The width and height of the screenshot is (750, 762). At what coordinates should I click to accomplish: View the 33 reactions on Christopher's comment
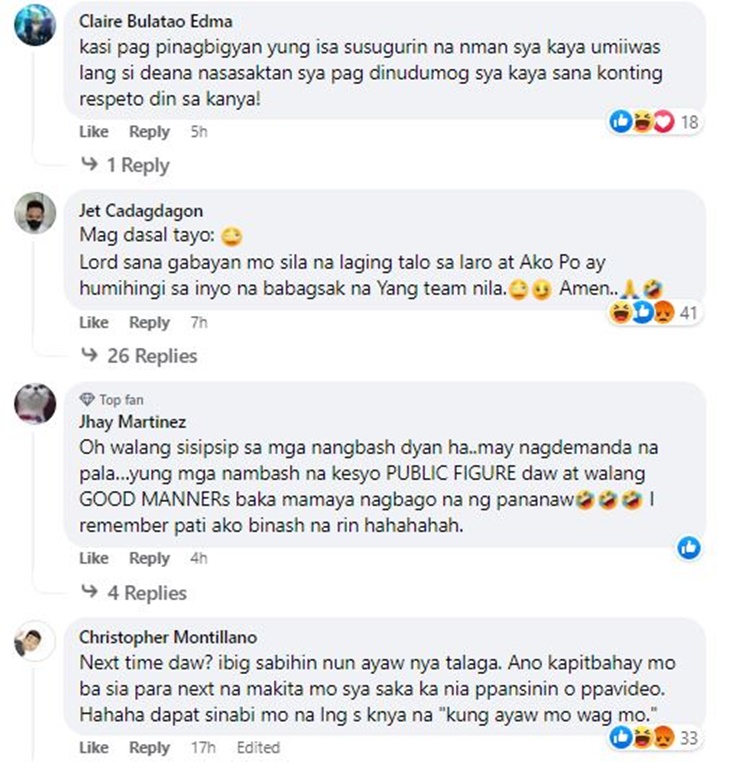[654, 738]
